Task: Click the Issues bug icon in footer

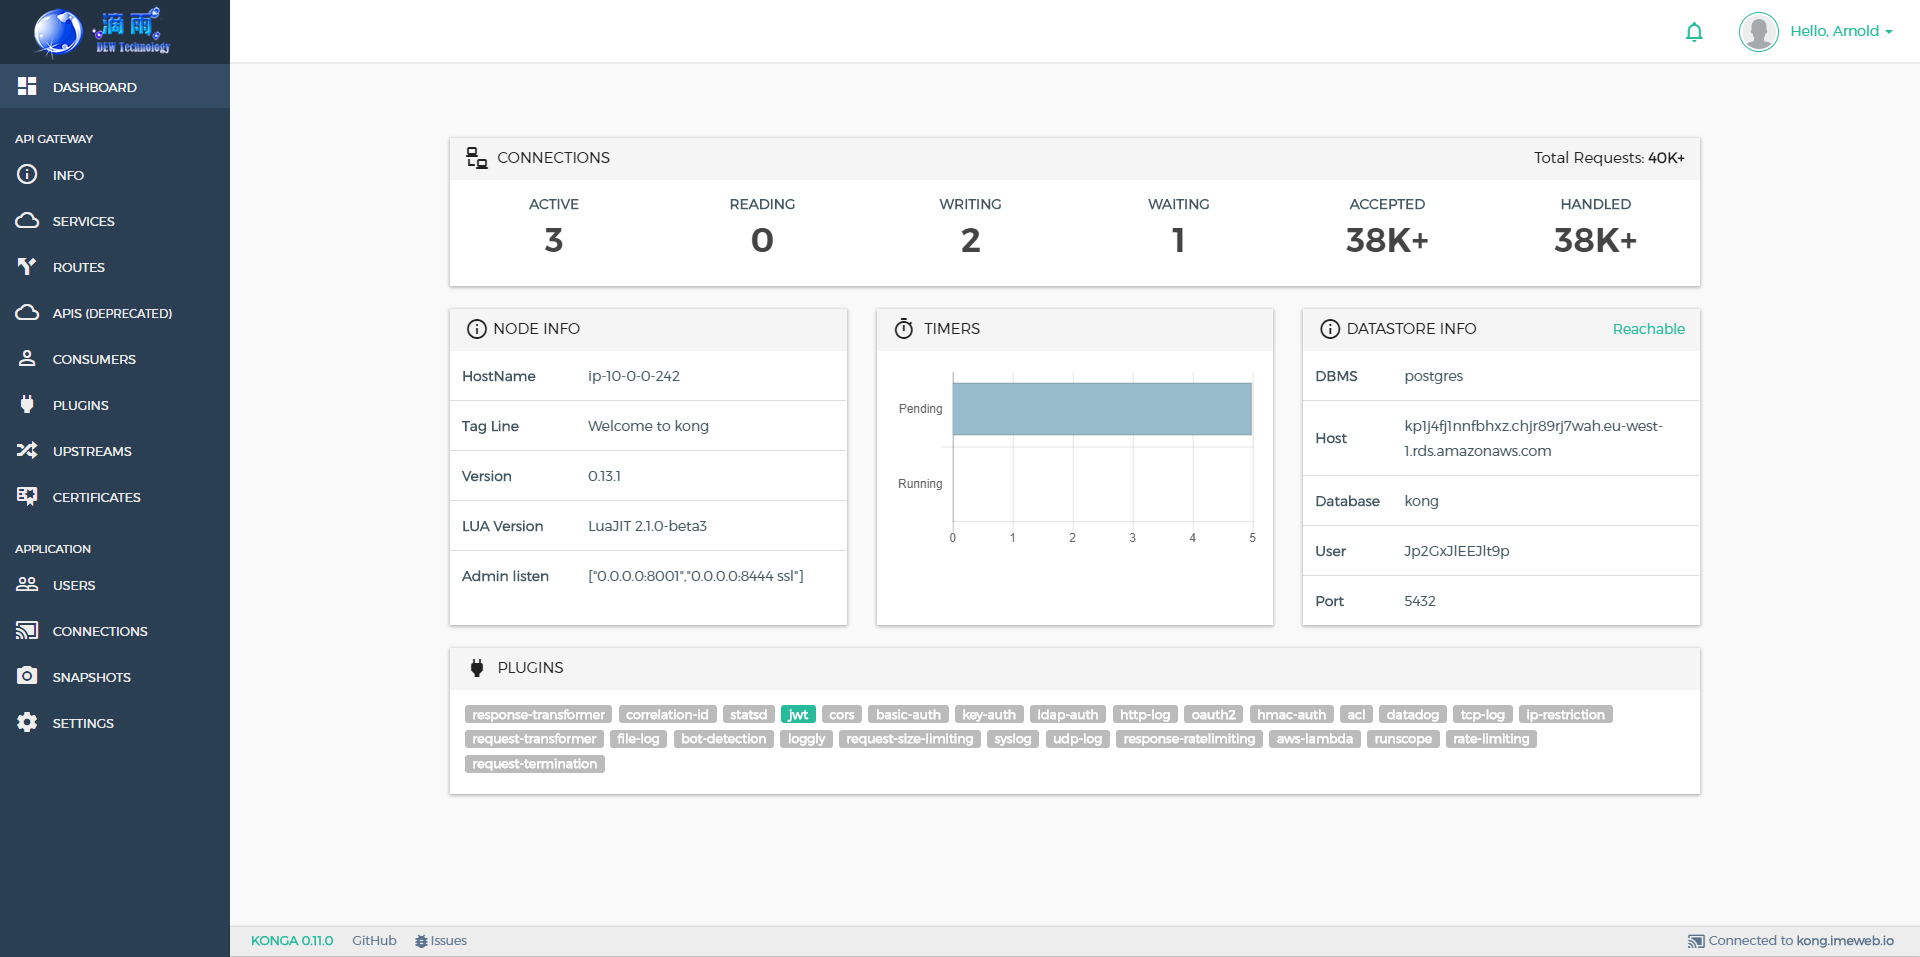Action: point(421,941)
